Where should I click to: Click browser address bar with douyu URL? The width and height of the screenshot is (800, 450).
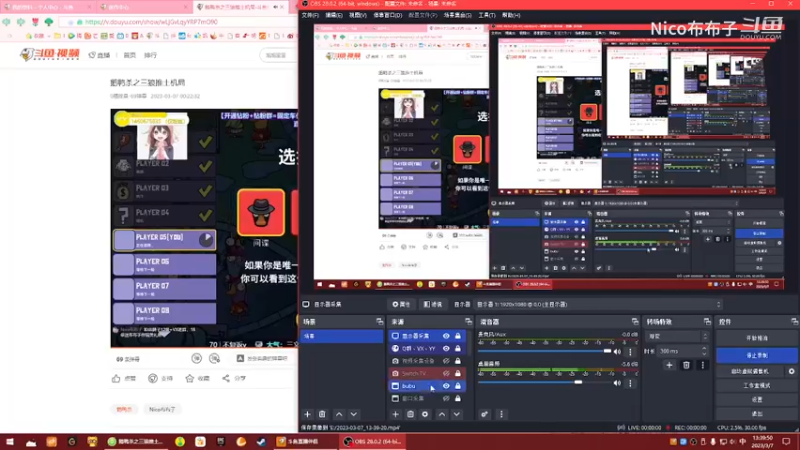pyautogui.click(x=176, y=22)
